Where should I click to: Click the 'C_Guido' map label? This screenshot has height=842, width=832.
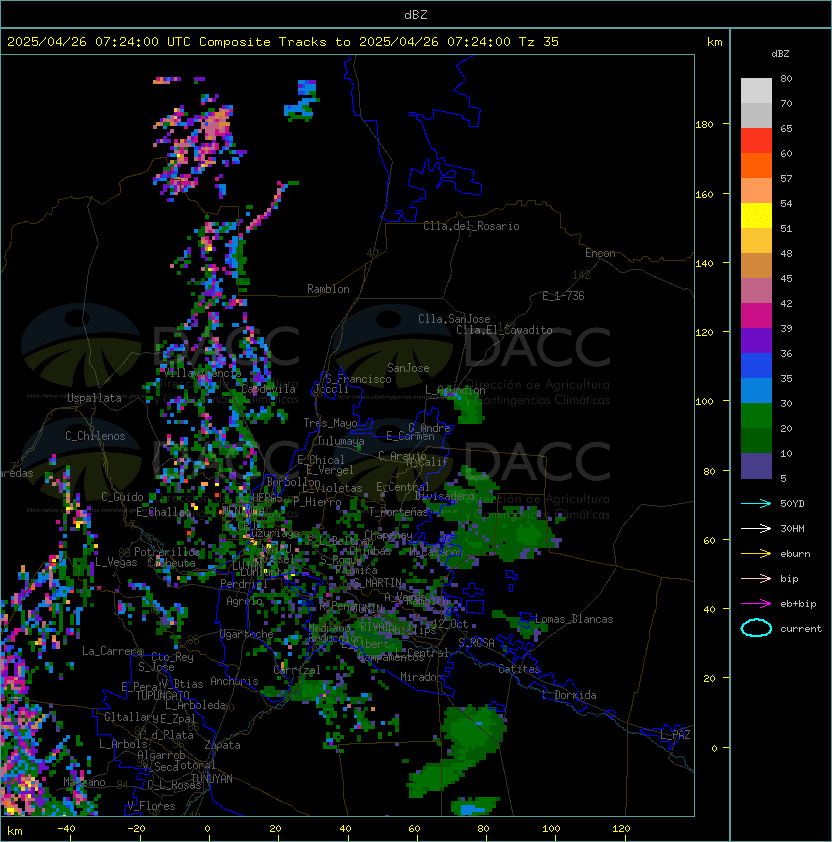(122, 497)
